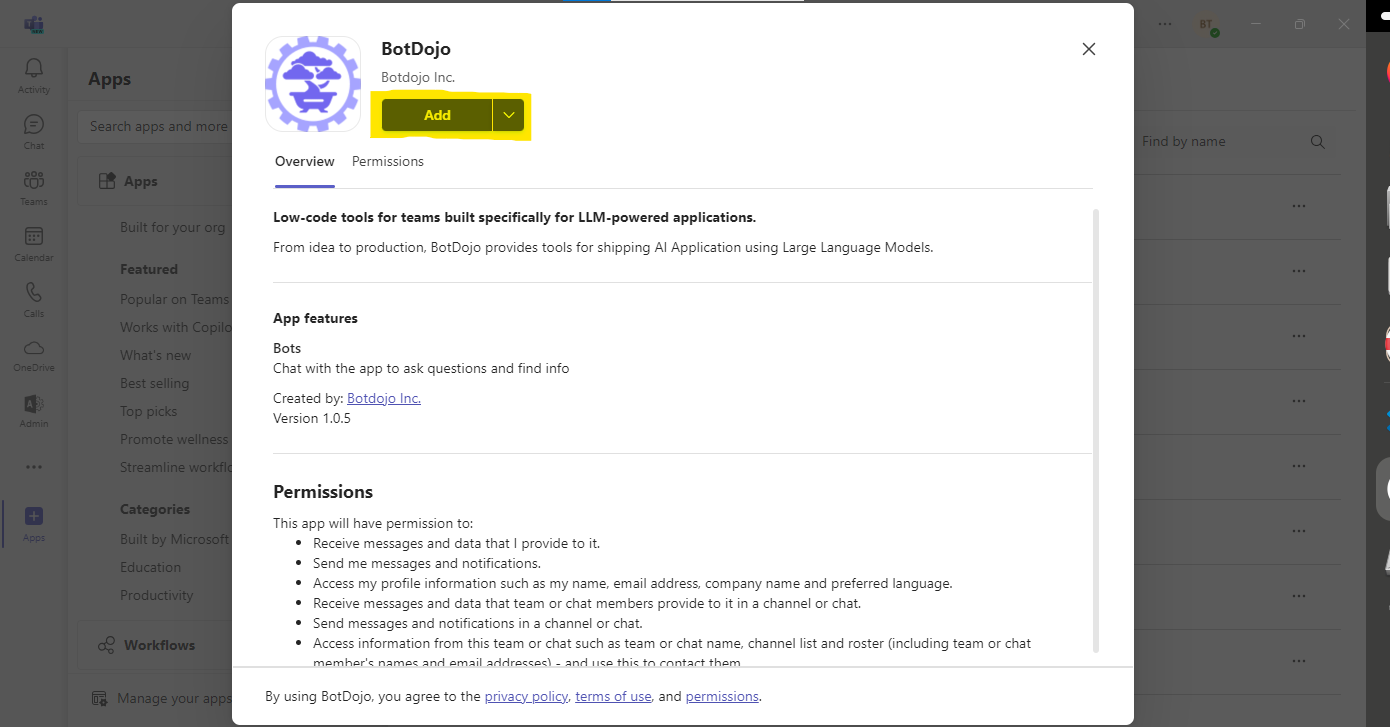Click the dialog vertical scrollbar
The image size is (1390, 727).
click(1096, 430)
